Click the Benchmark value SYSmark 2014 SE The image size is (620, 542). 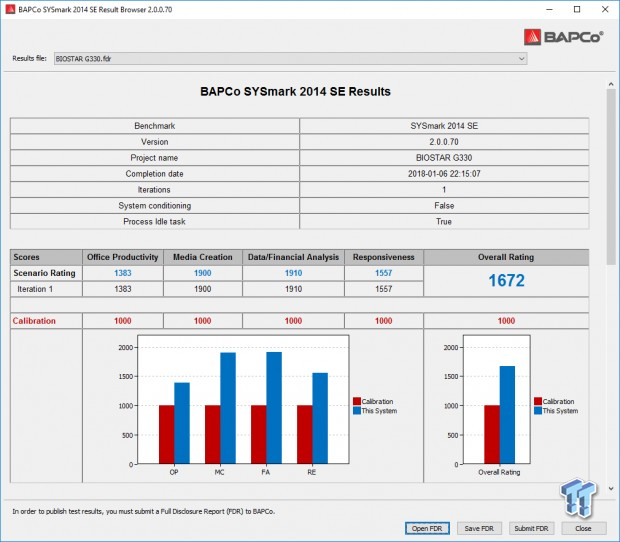(x=444, y=126)
